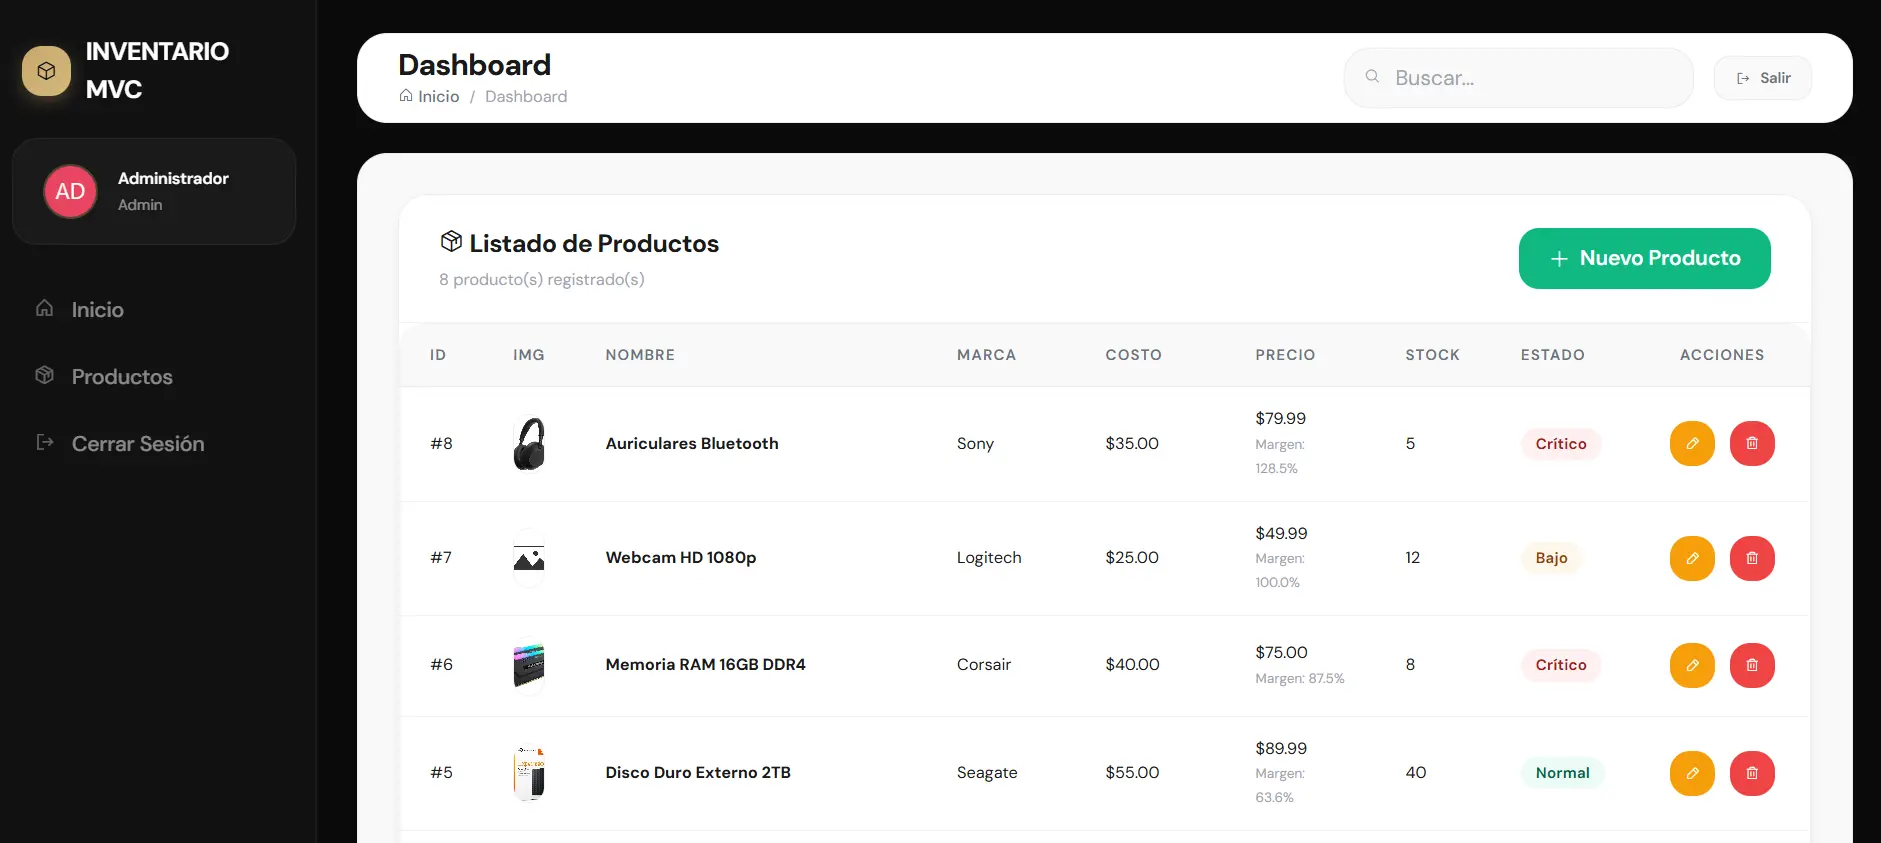Image resolution: width=1881 pixels, height=843 pixels.
Task: Click the $40.00 cost value
Action: (1132, 665)
